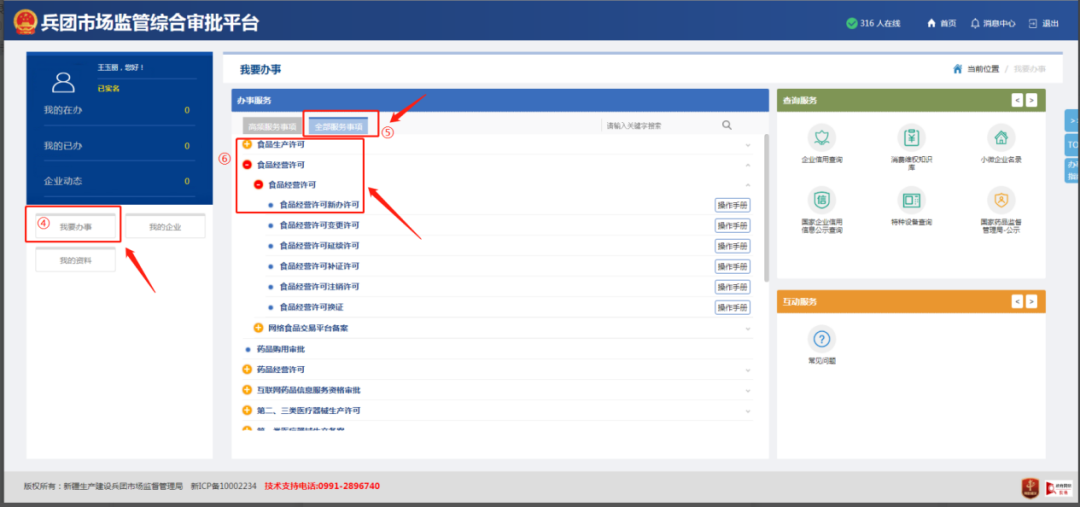Select 食品经营许可注销许可 item

tap(319, 287)
